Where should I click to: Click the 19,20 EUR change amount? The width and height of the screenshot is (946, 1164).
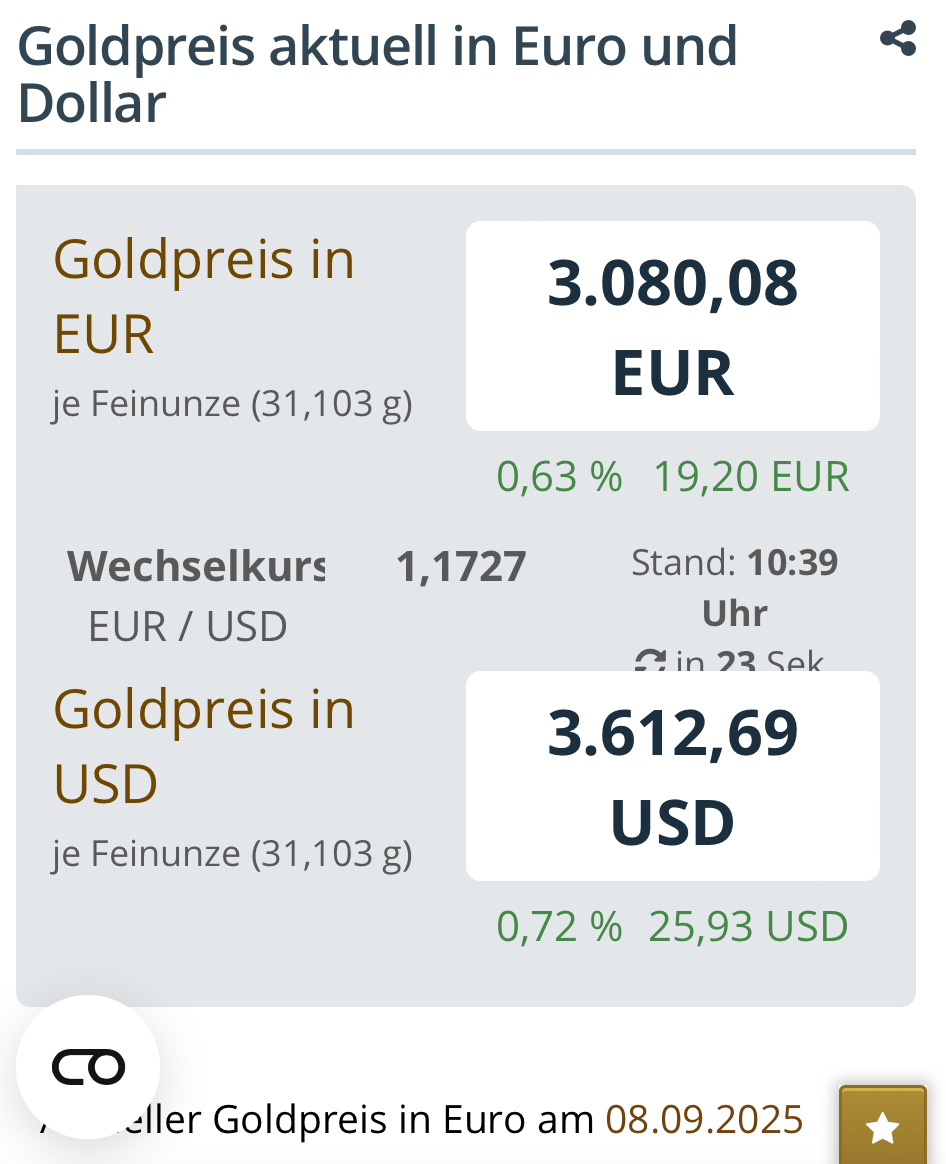[751, 477]
